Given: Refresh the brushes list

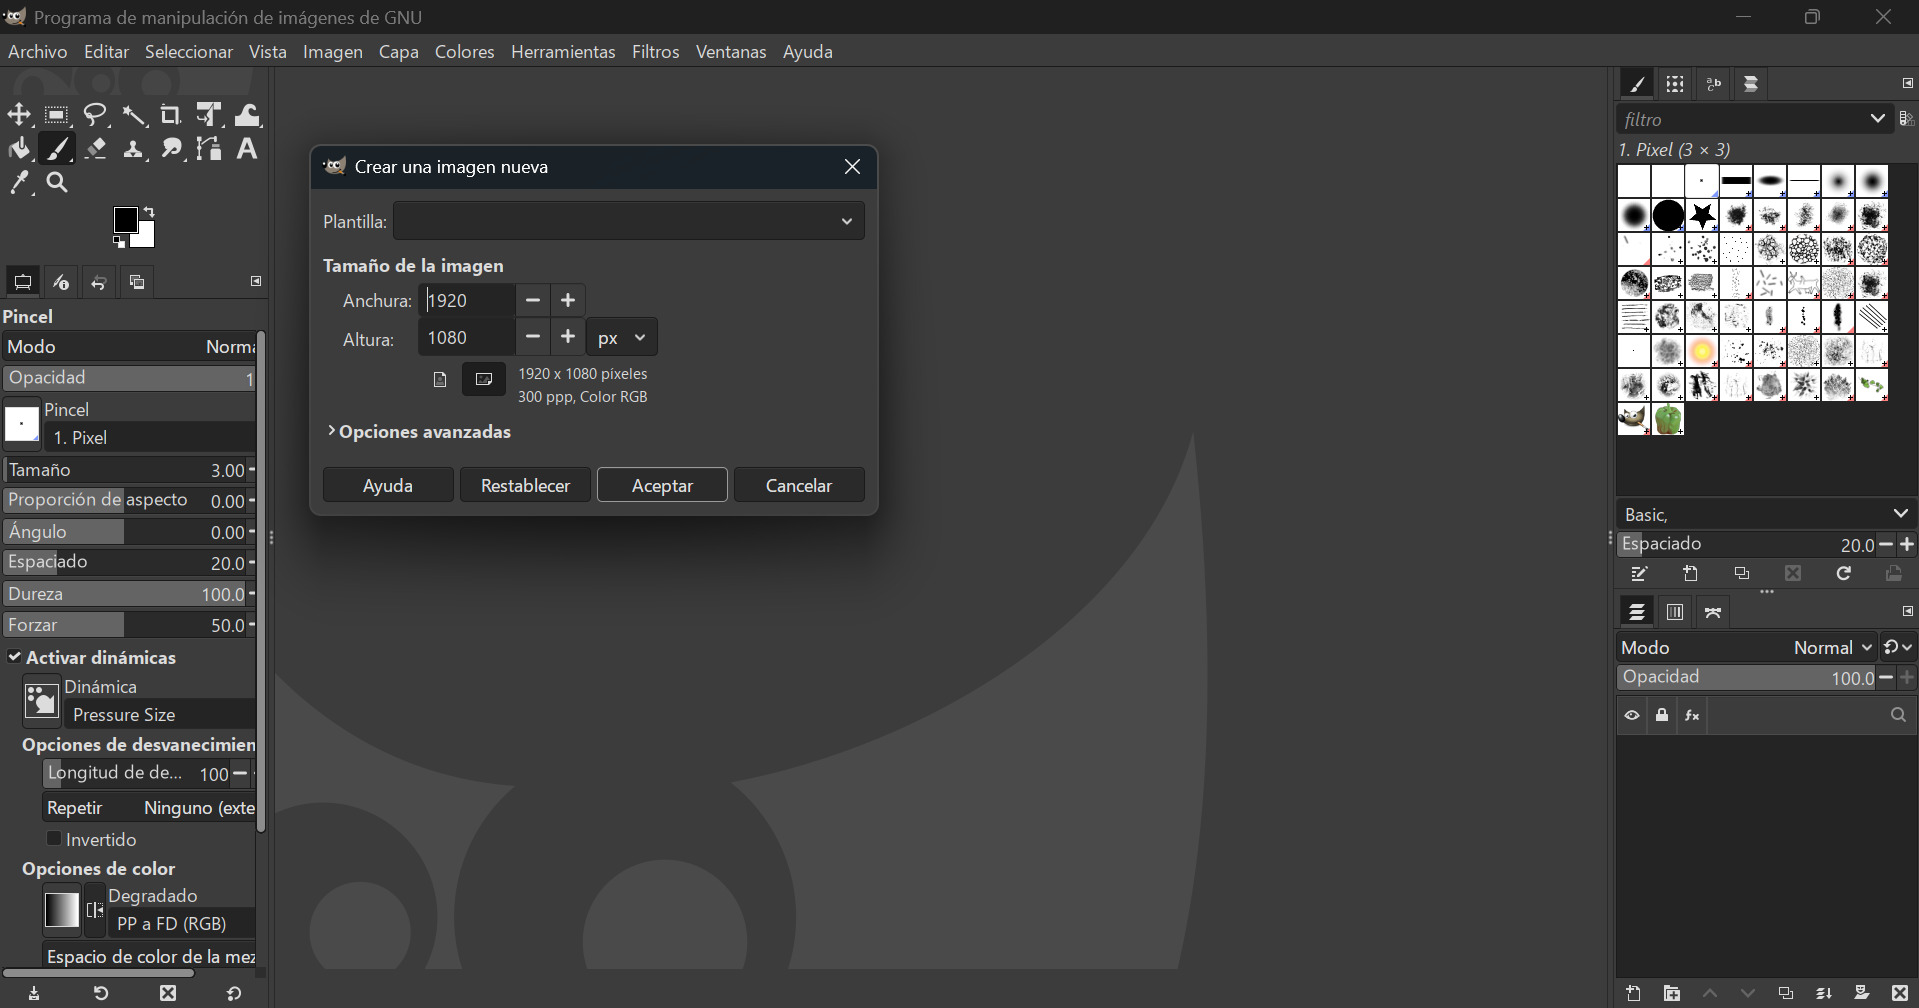Looking at the screenshot, I should (1843, 573).
